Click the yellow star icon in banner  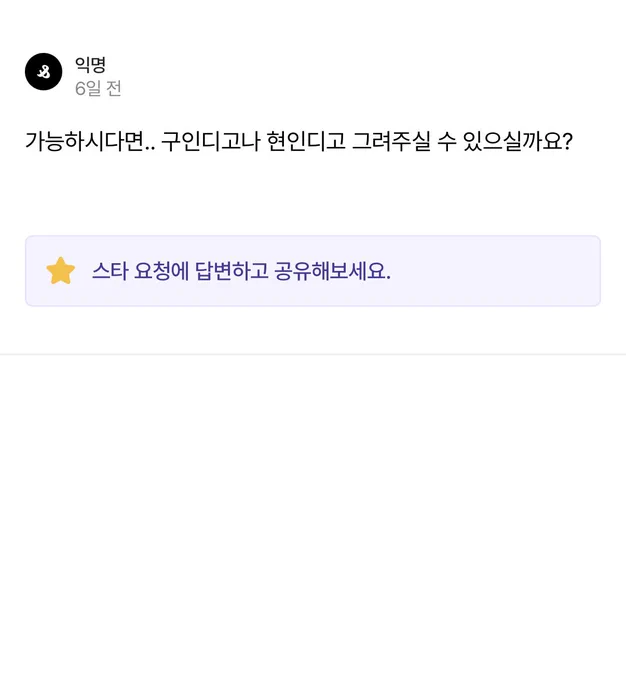coord(61,271)
